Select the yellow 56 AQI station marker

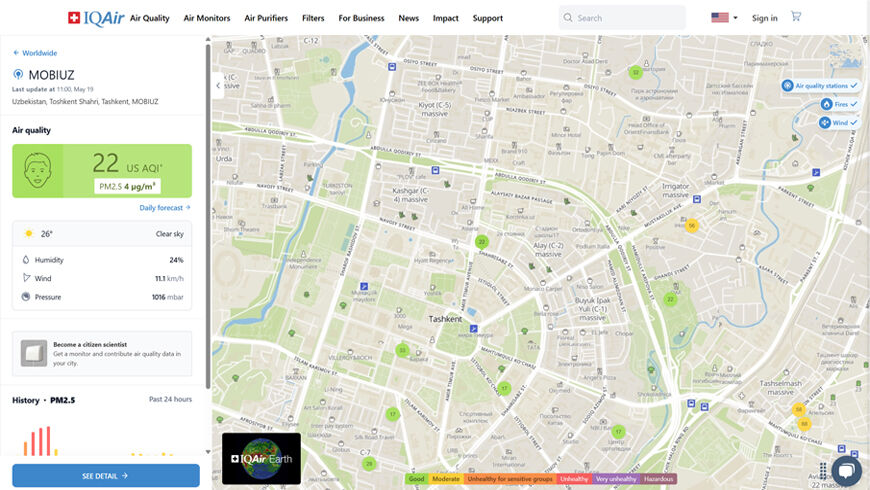click(x=691, y=225)
